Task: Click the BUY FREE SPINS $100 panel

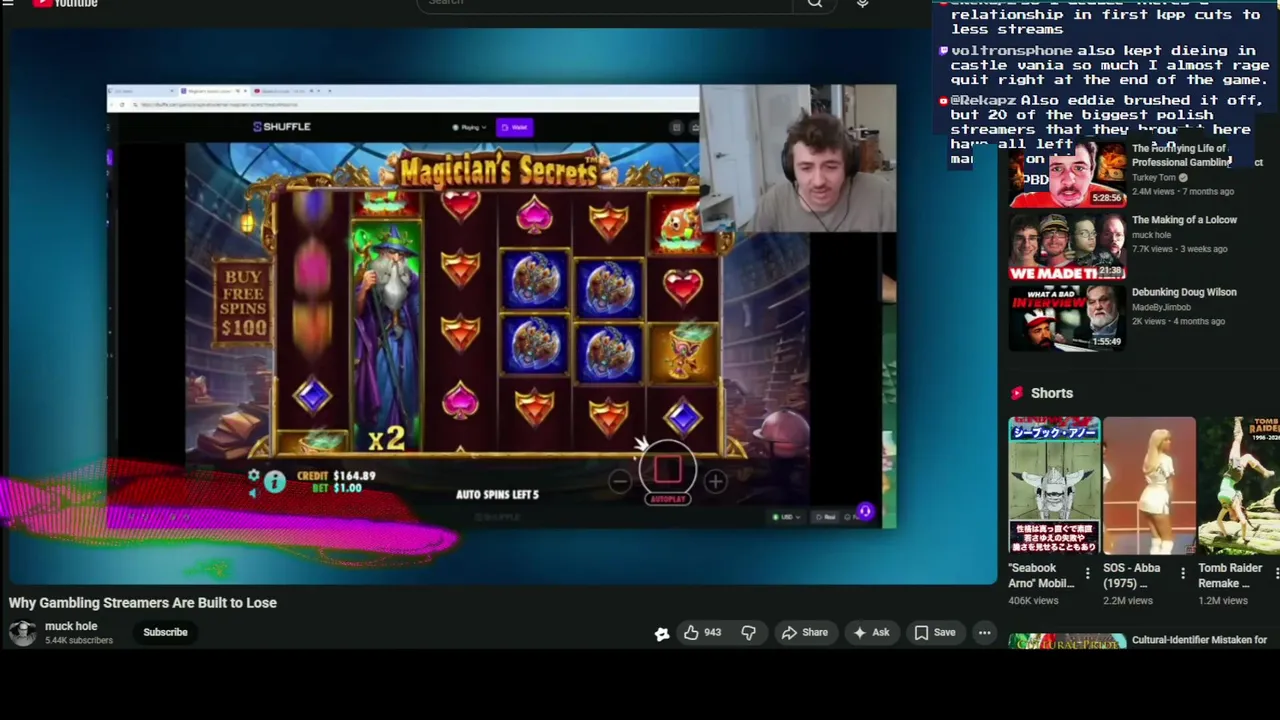Action: click(243, 302)
